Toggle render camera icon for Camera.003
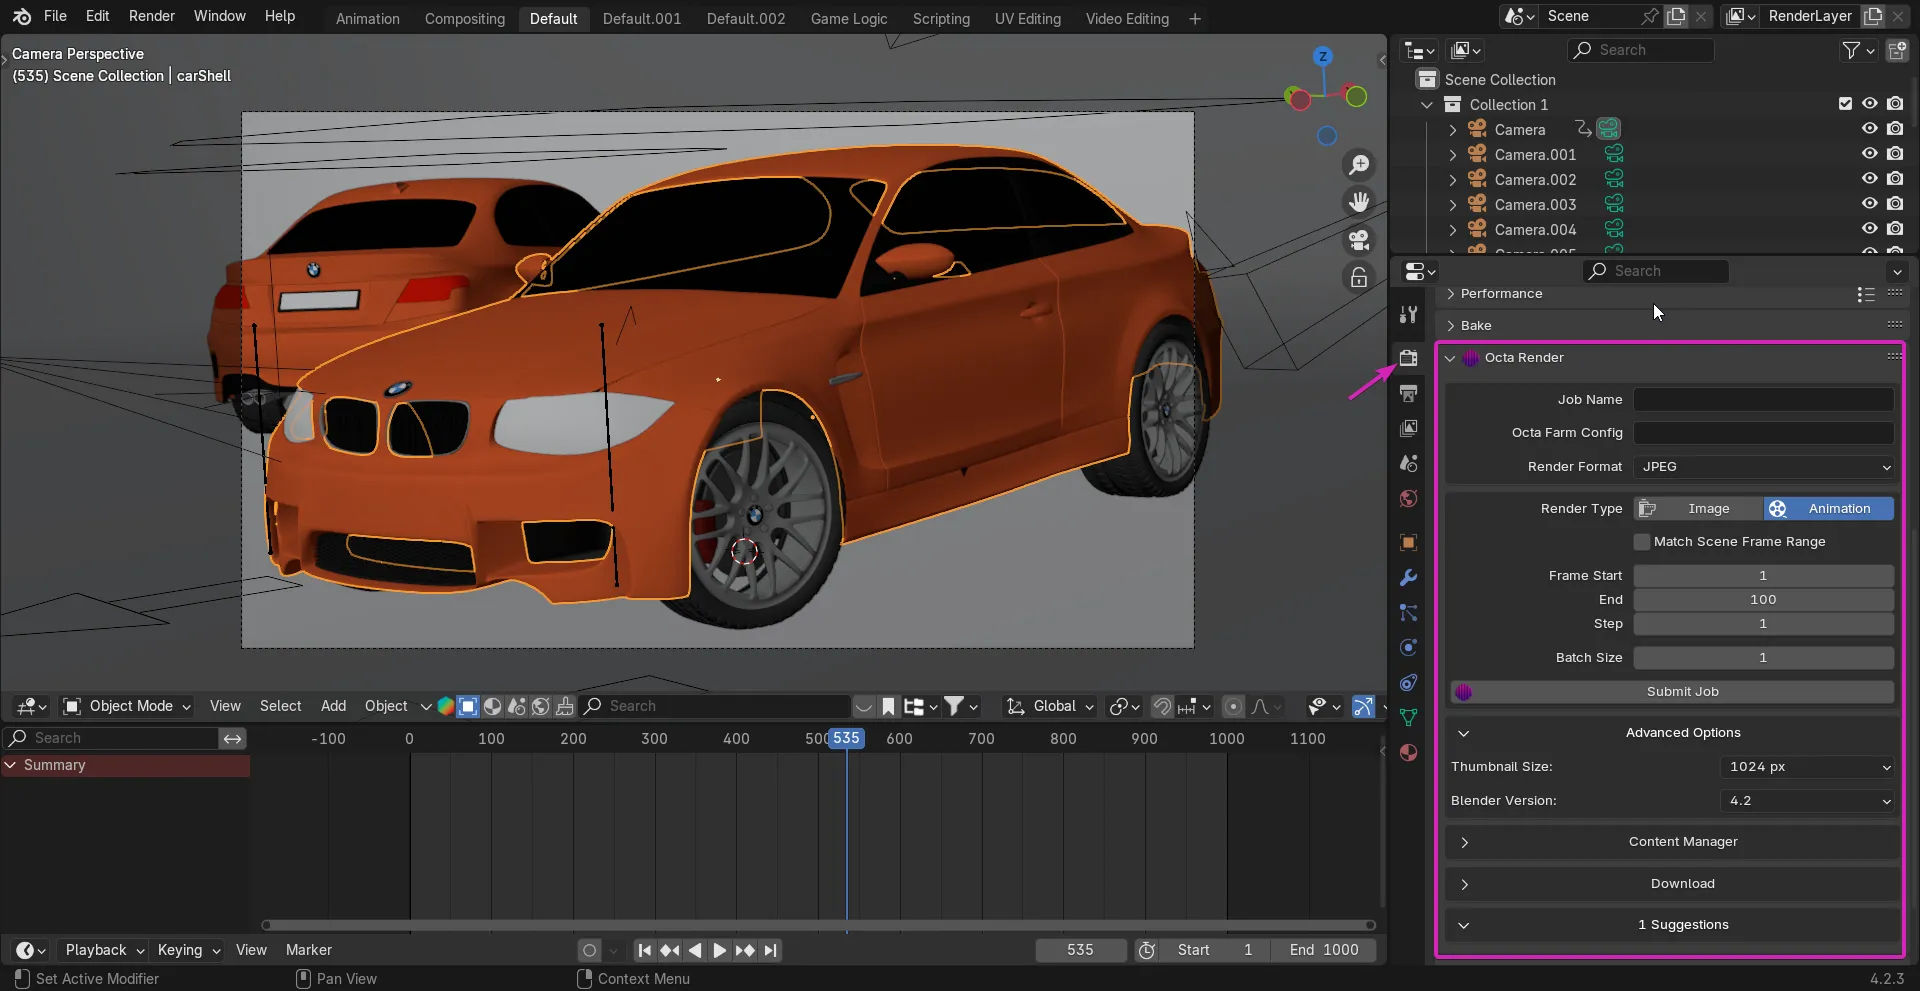 1895,203
